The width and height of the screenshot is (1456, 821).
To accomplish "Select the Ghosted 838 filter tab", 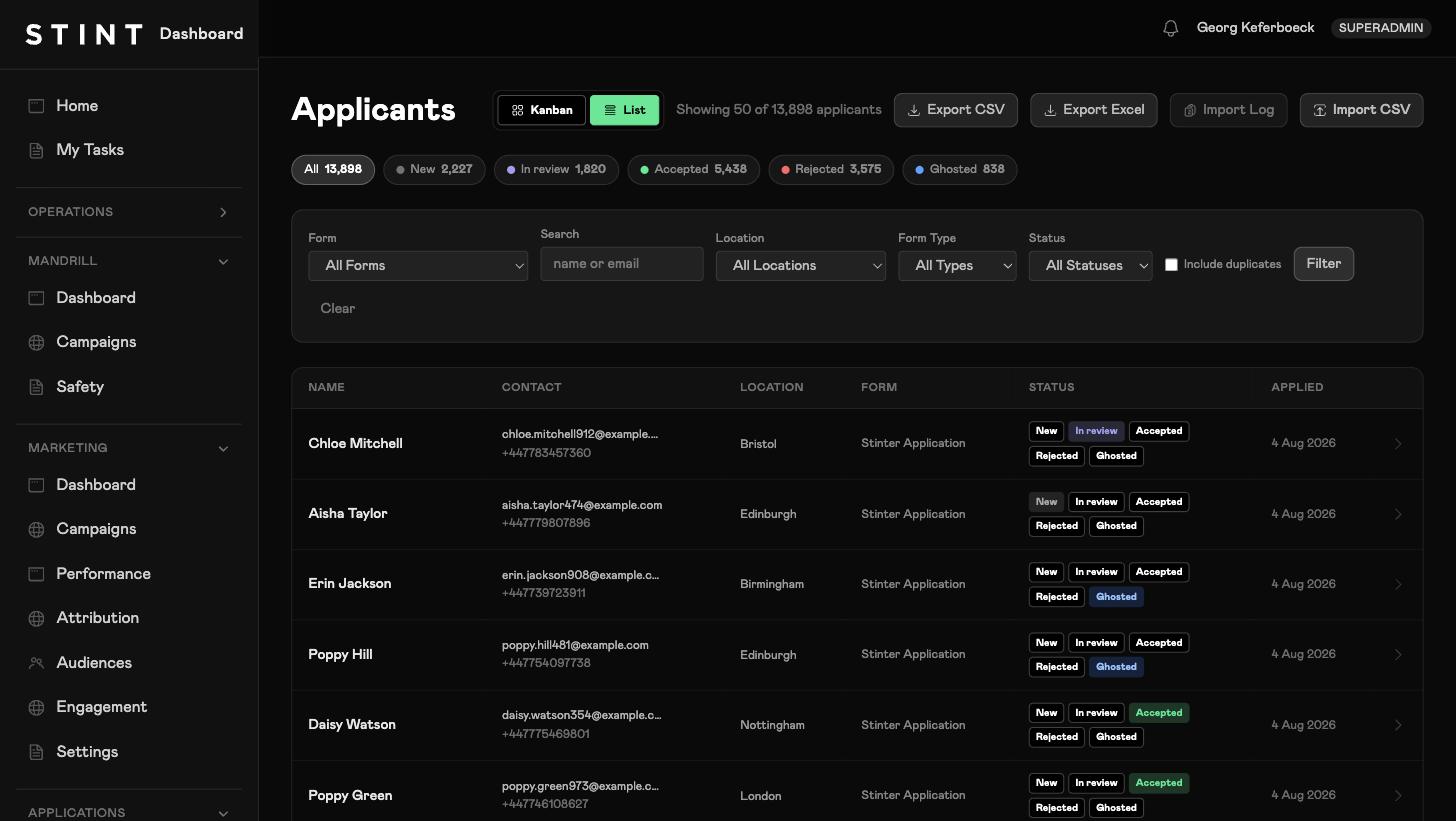I will [960, 170].
